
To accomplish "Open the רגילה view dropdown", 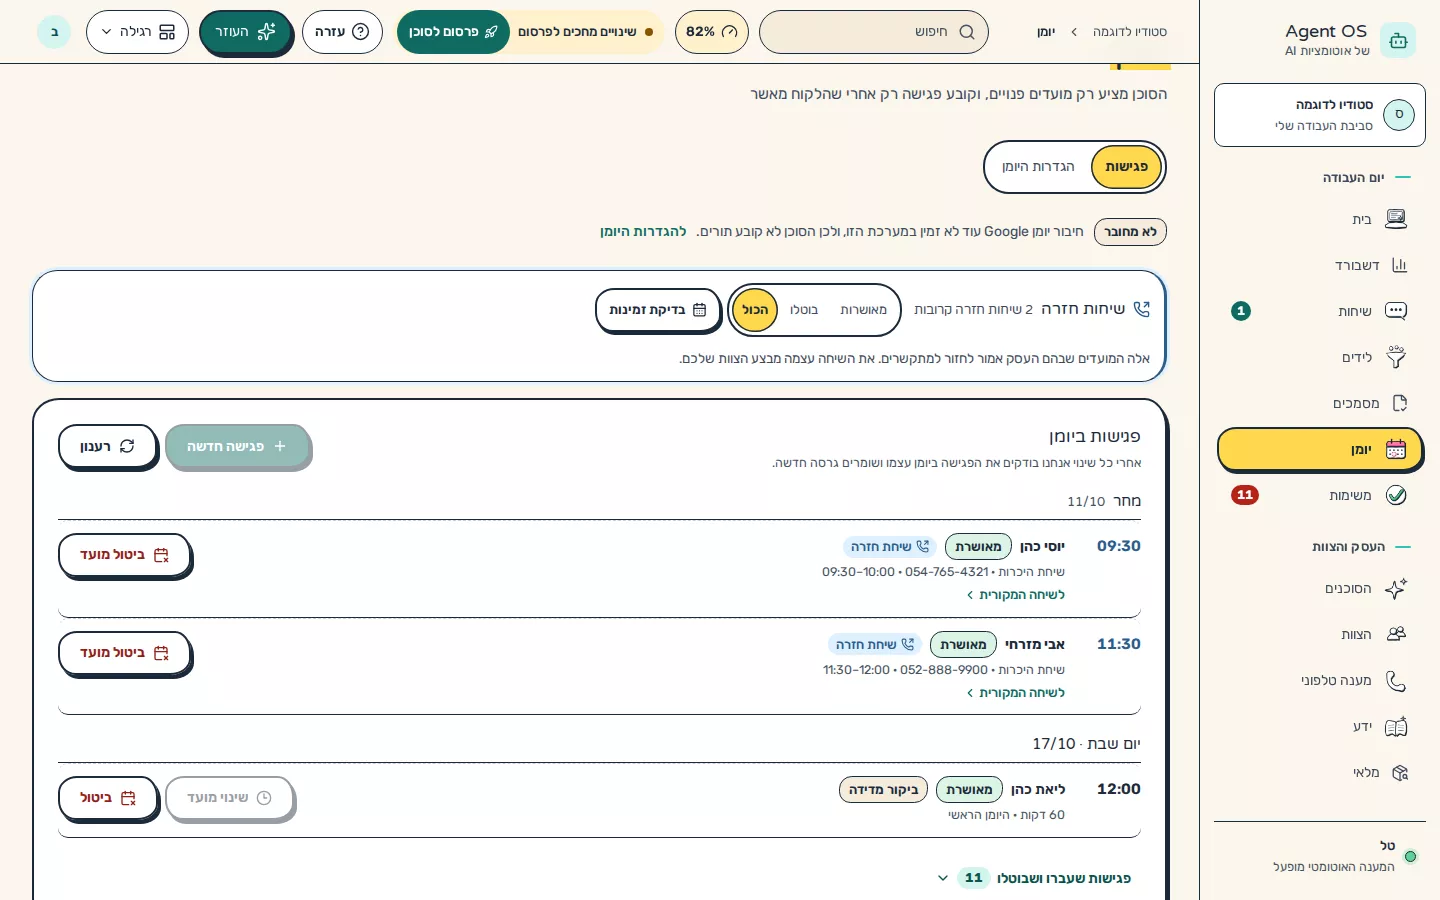I will (x=137, y=32).
